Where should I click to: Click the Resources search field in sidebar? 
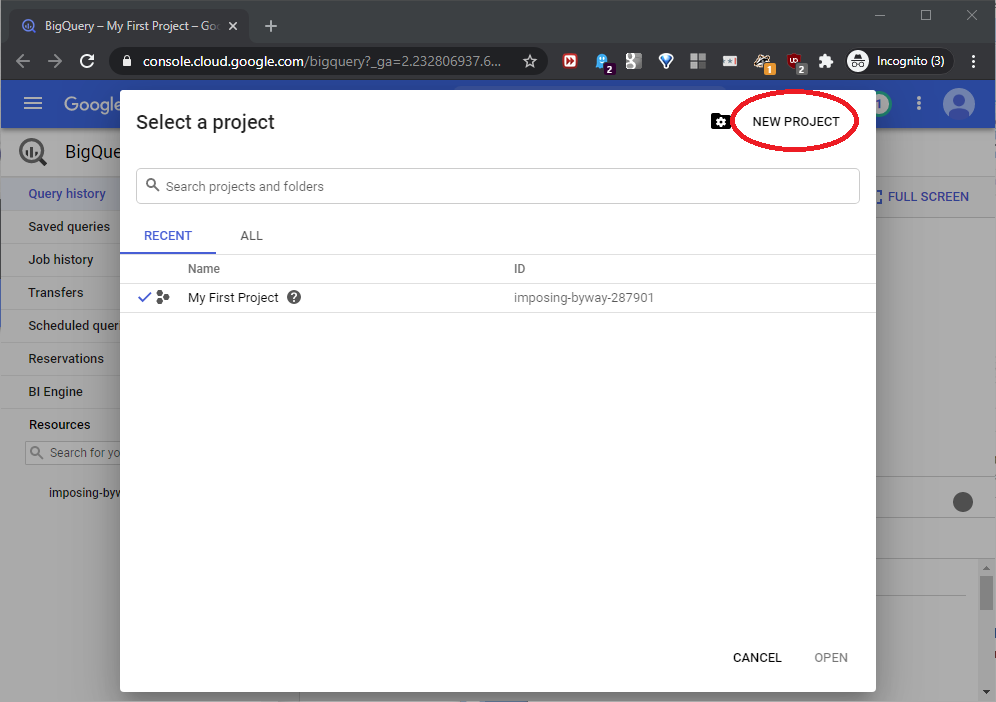[x=73, y=453]
